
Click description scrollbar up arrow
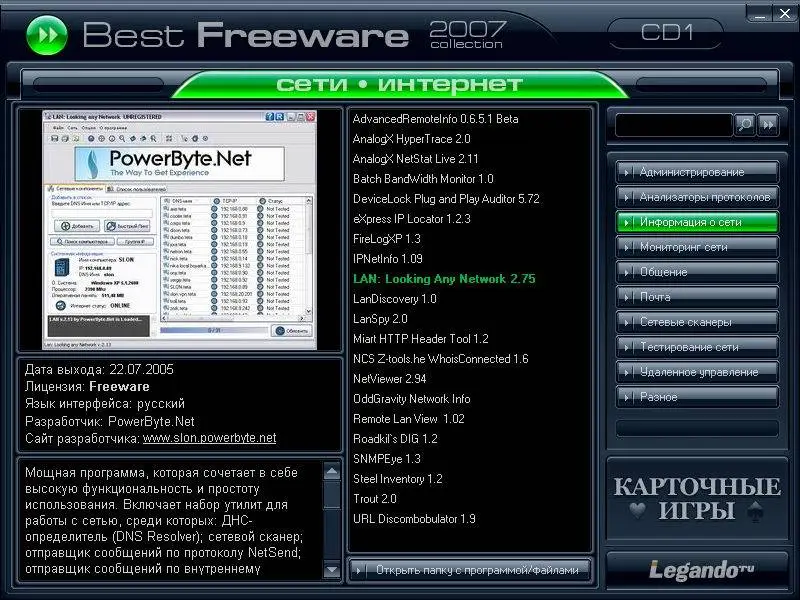click(332, 472)
